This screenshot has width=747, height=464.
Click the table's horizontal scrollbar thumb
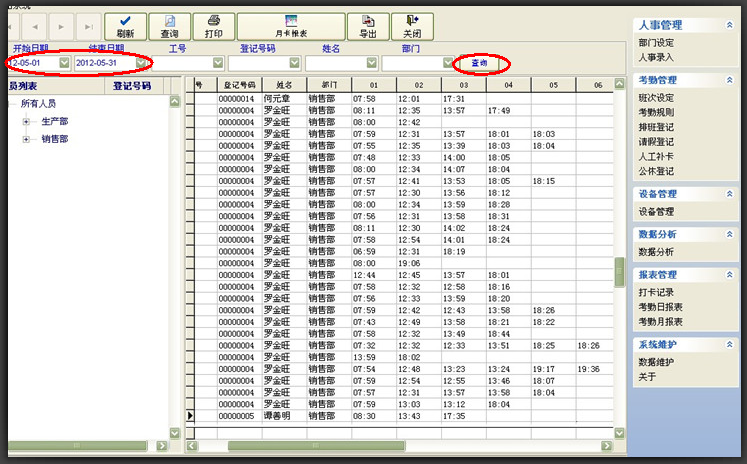click(x=316, y=446)
